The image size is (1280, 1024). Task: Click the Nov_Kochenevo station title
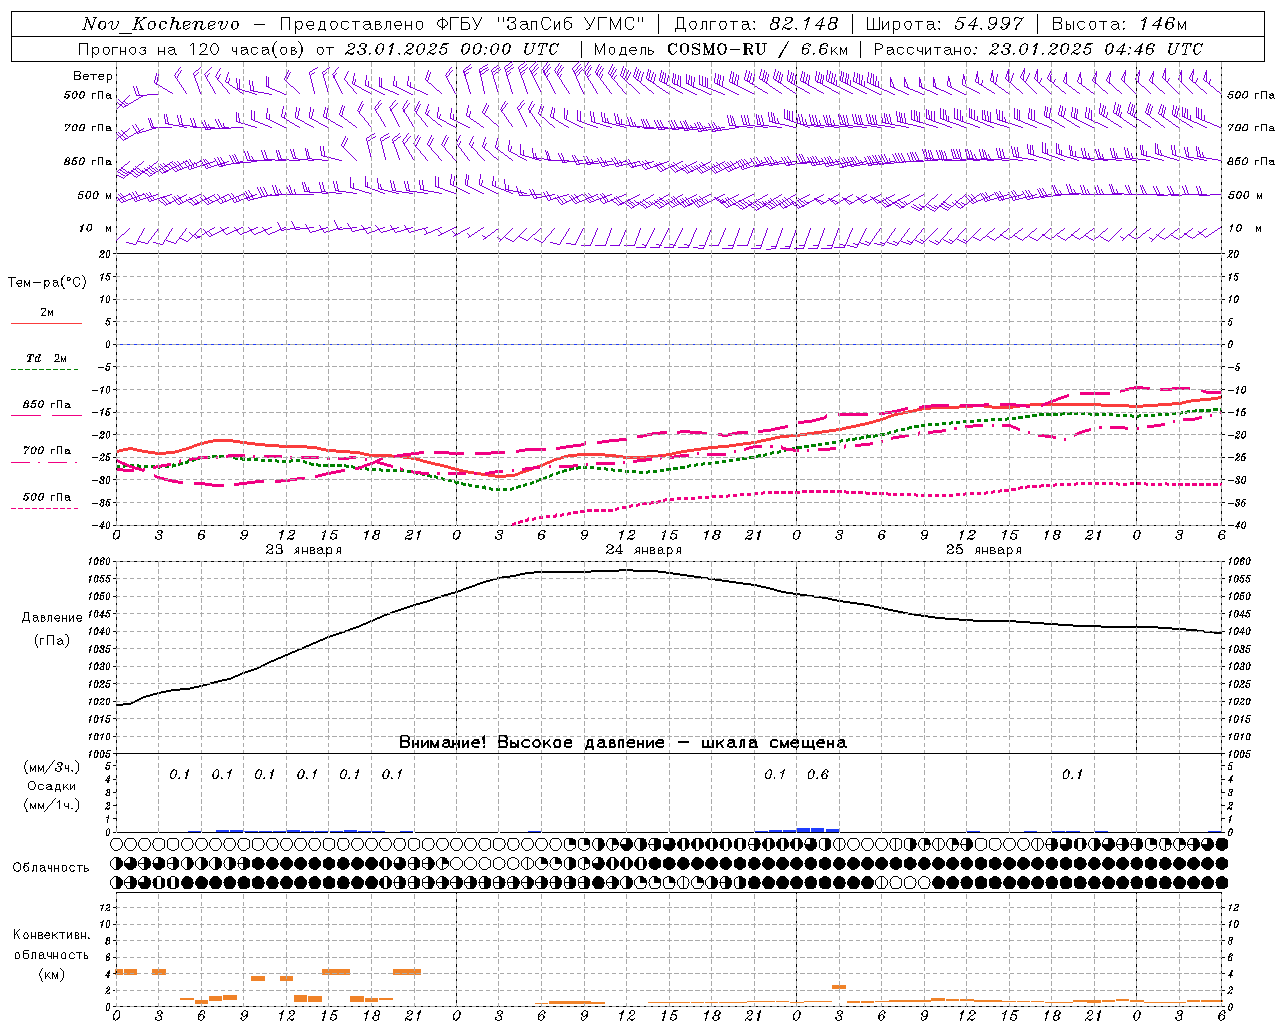(161, 24)
